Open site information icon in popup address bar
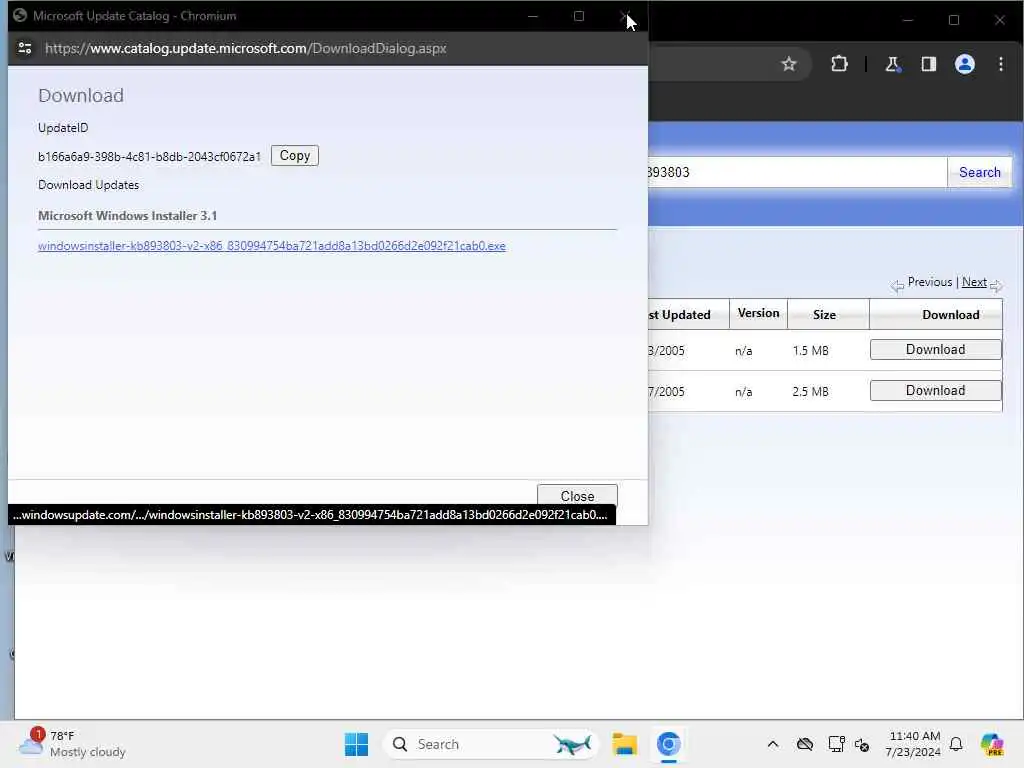1024x768 pixels. click(25, 48)
